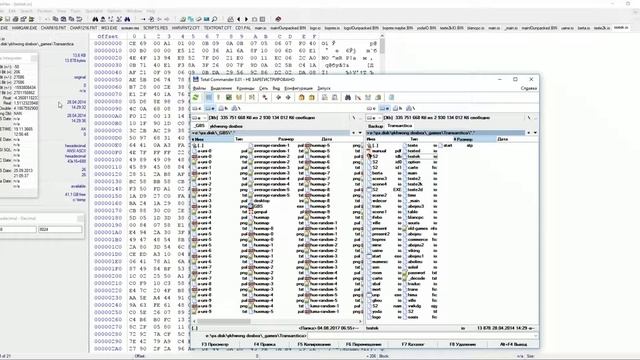Screen dimensions: 640x360
Task: Click offset row 00000100 in hex view
Action: point(108,160)
